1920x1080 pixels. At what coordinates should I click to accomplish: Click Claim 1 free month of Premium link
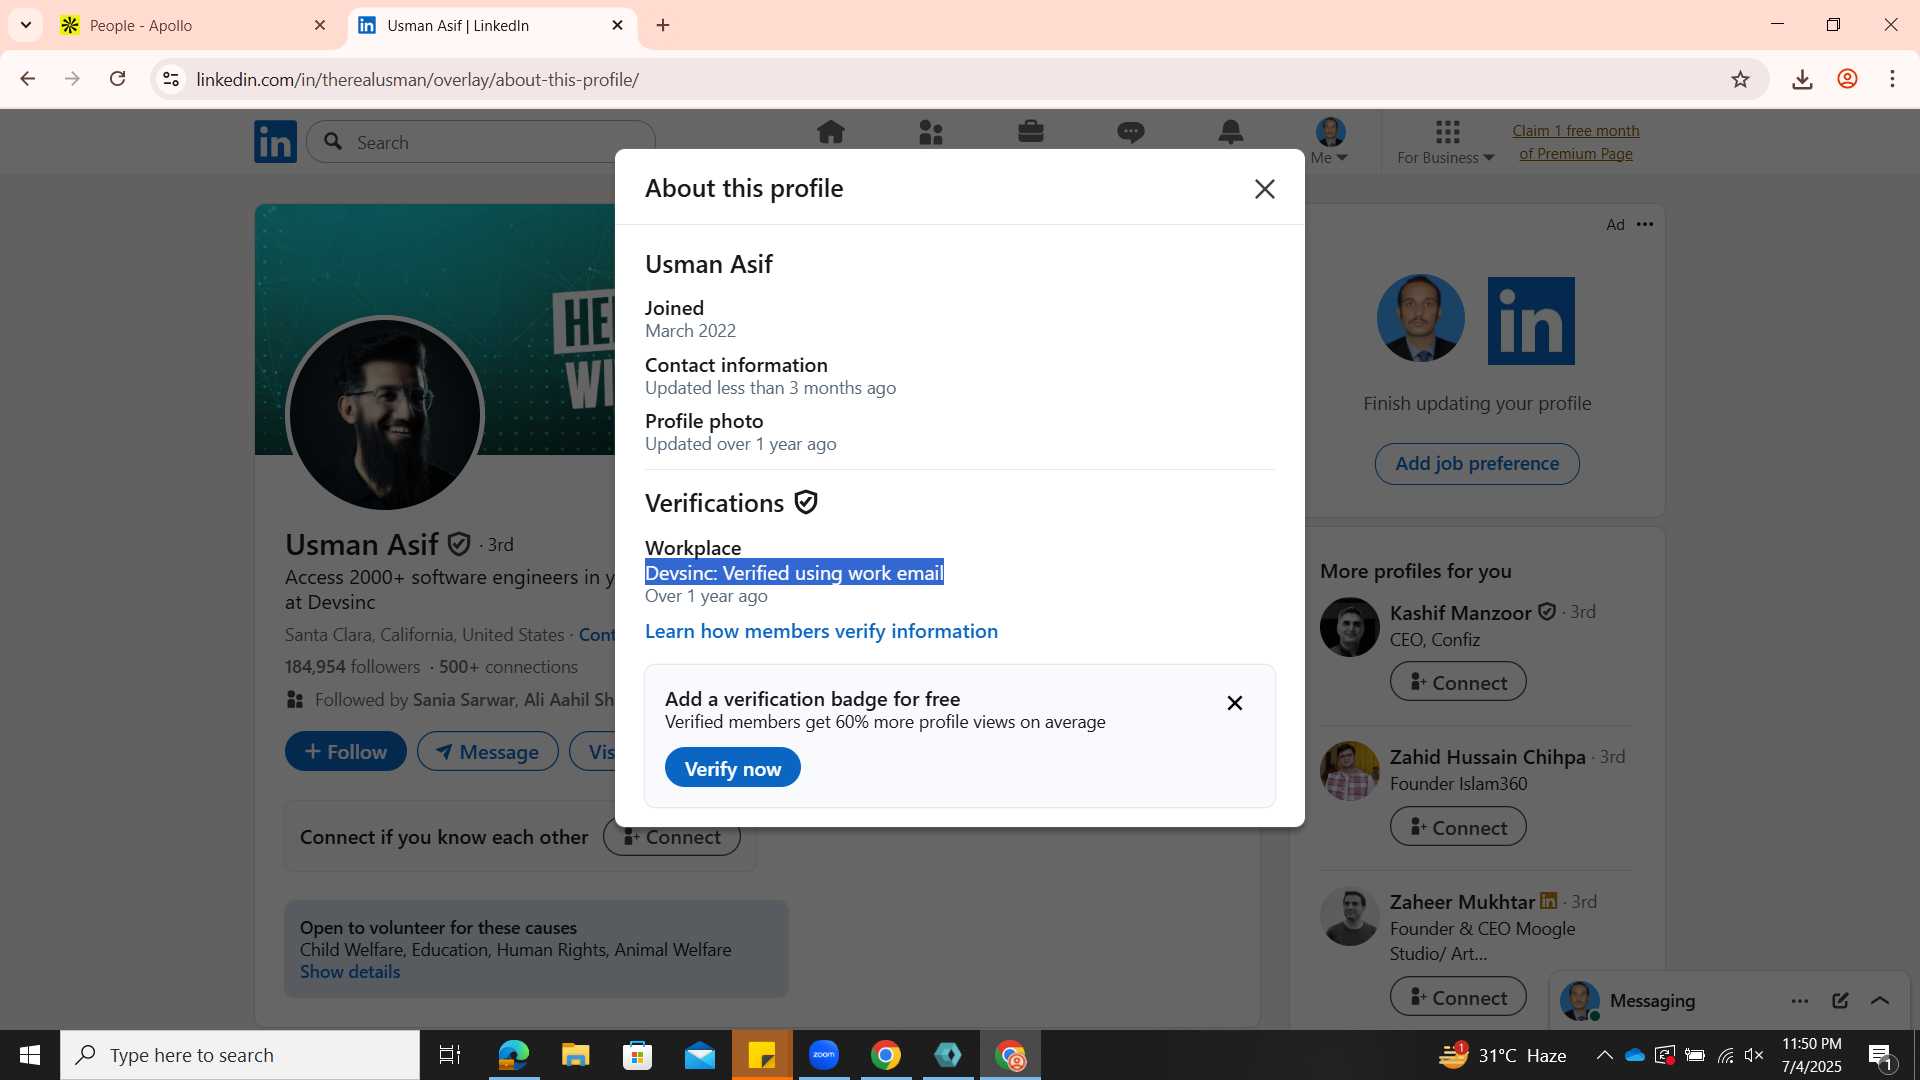[1575, 142]
